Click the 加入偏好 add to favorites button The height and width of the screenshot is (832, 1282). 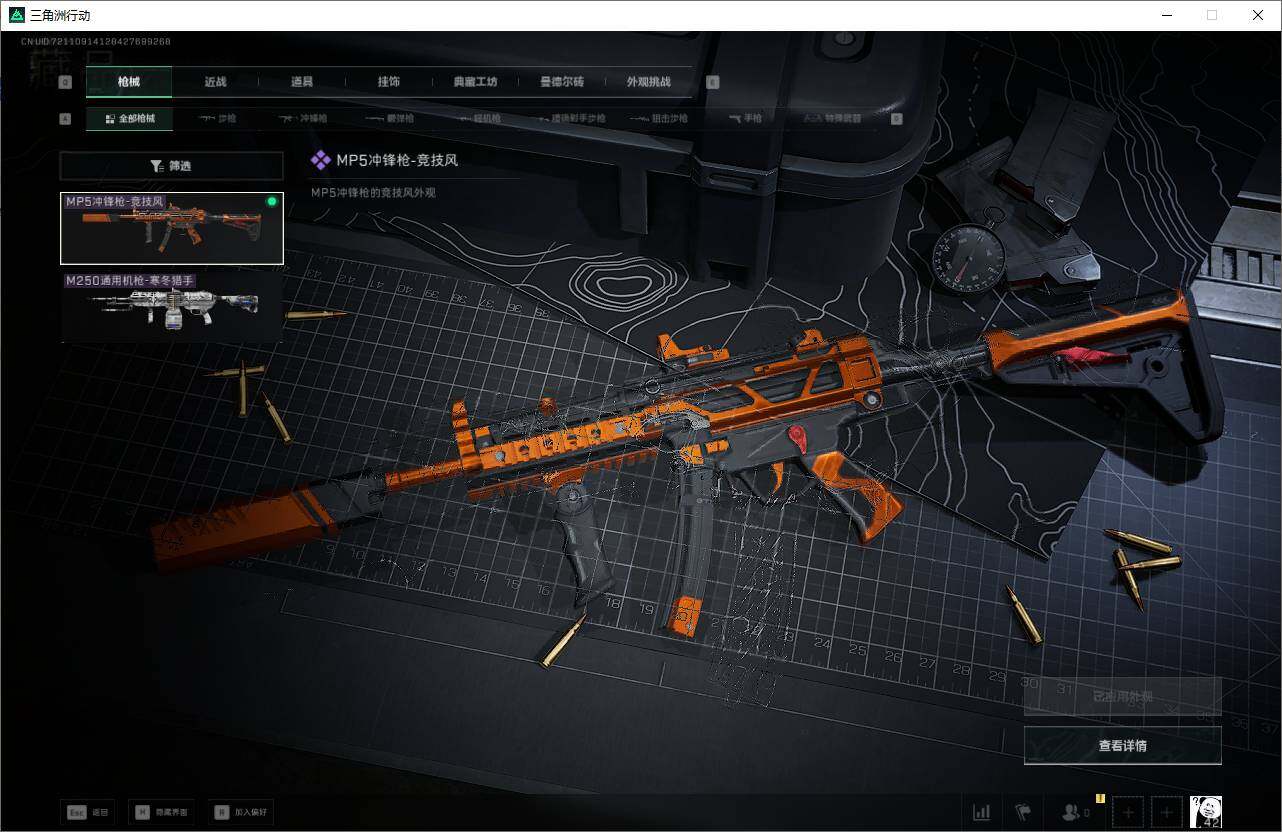tap(241, 812)
